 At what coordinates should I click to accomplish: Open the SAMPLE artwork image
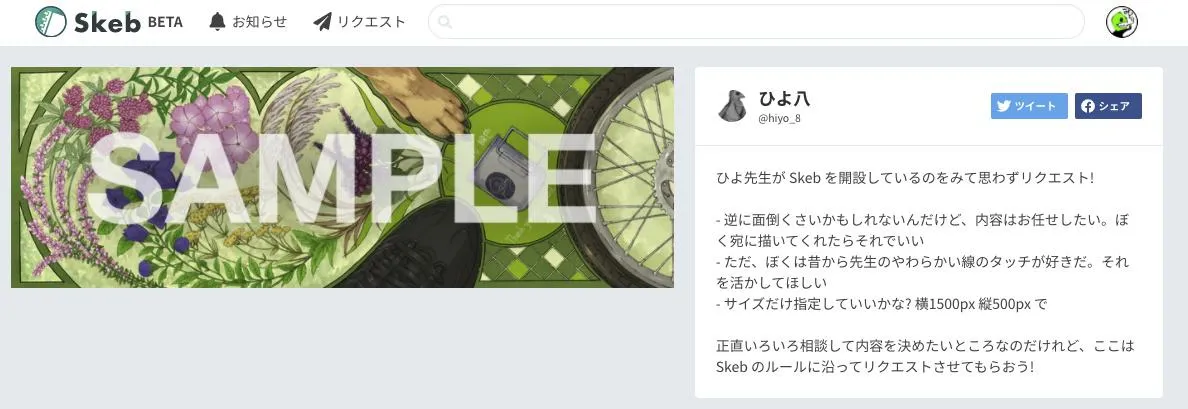342,177
